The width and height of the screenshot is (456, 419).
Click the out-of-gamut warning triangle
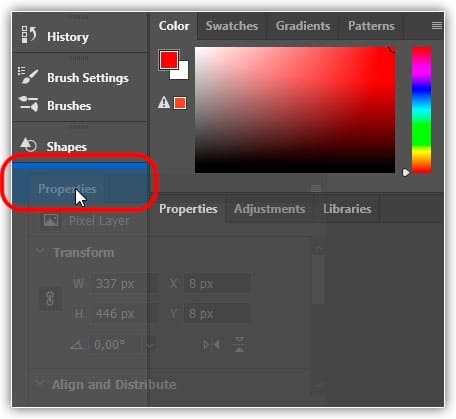[164, 102]
